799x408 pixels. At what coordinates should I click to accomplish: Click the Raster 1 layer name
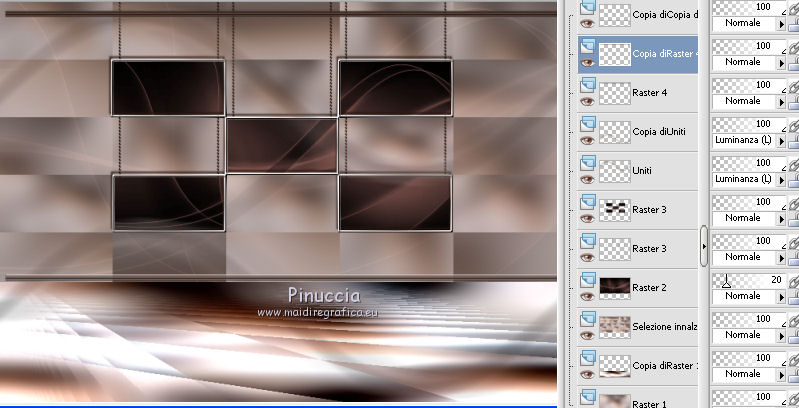pos(649,403)
